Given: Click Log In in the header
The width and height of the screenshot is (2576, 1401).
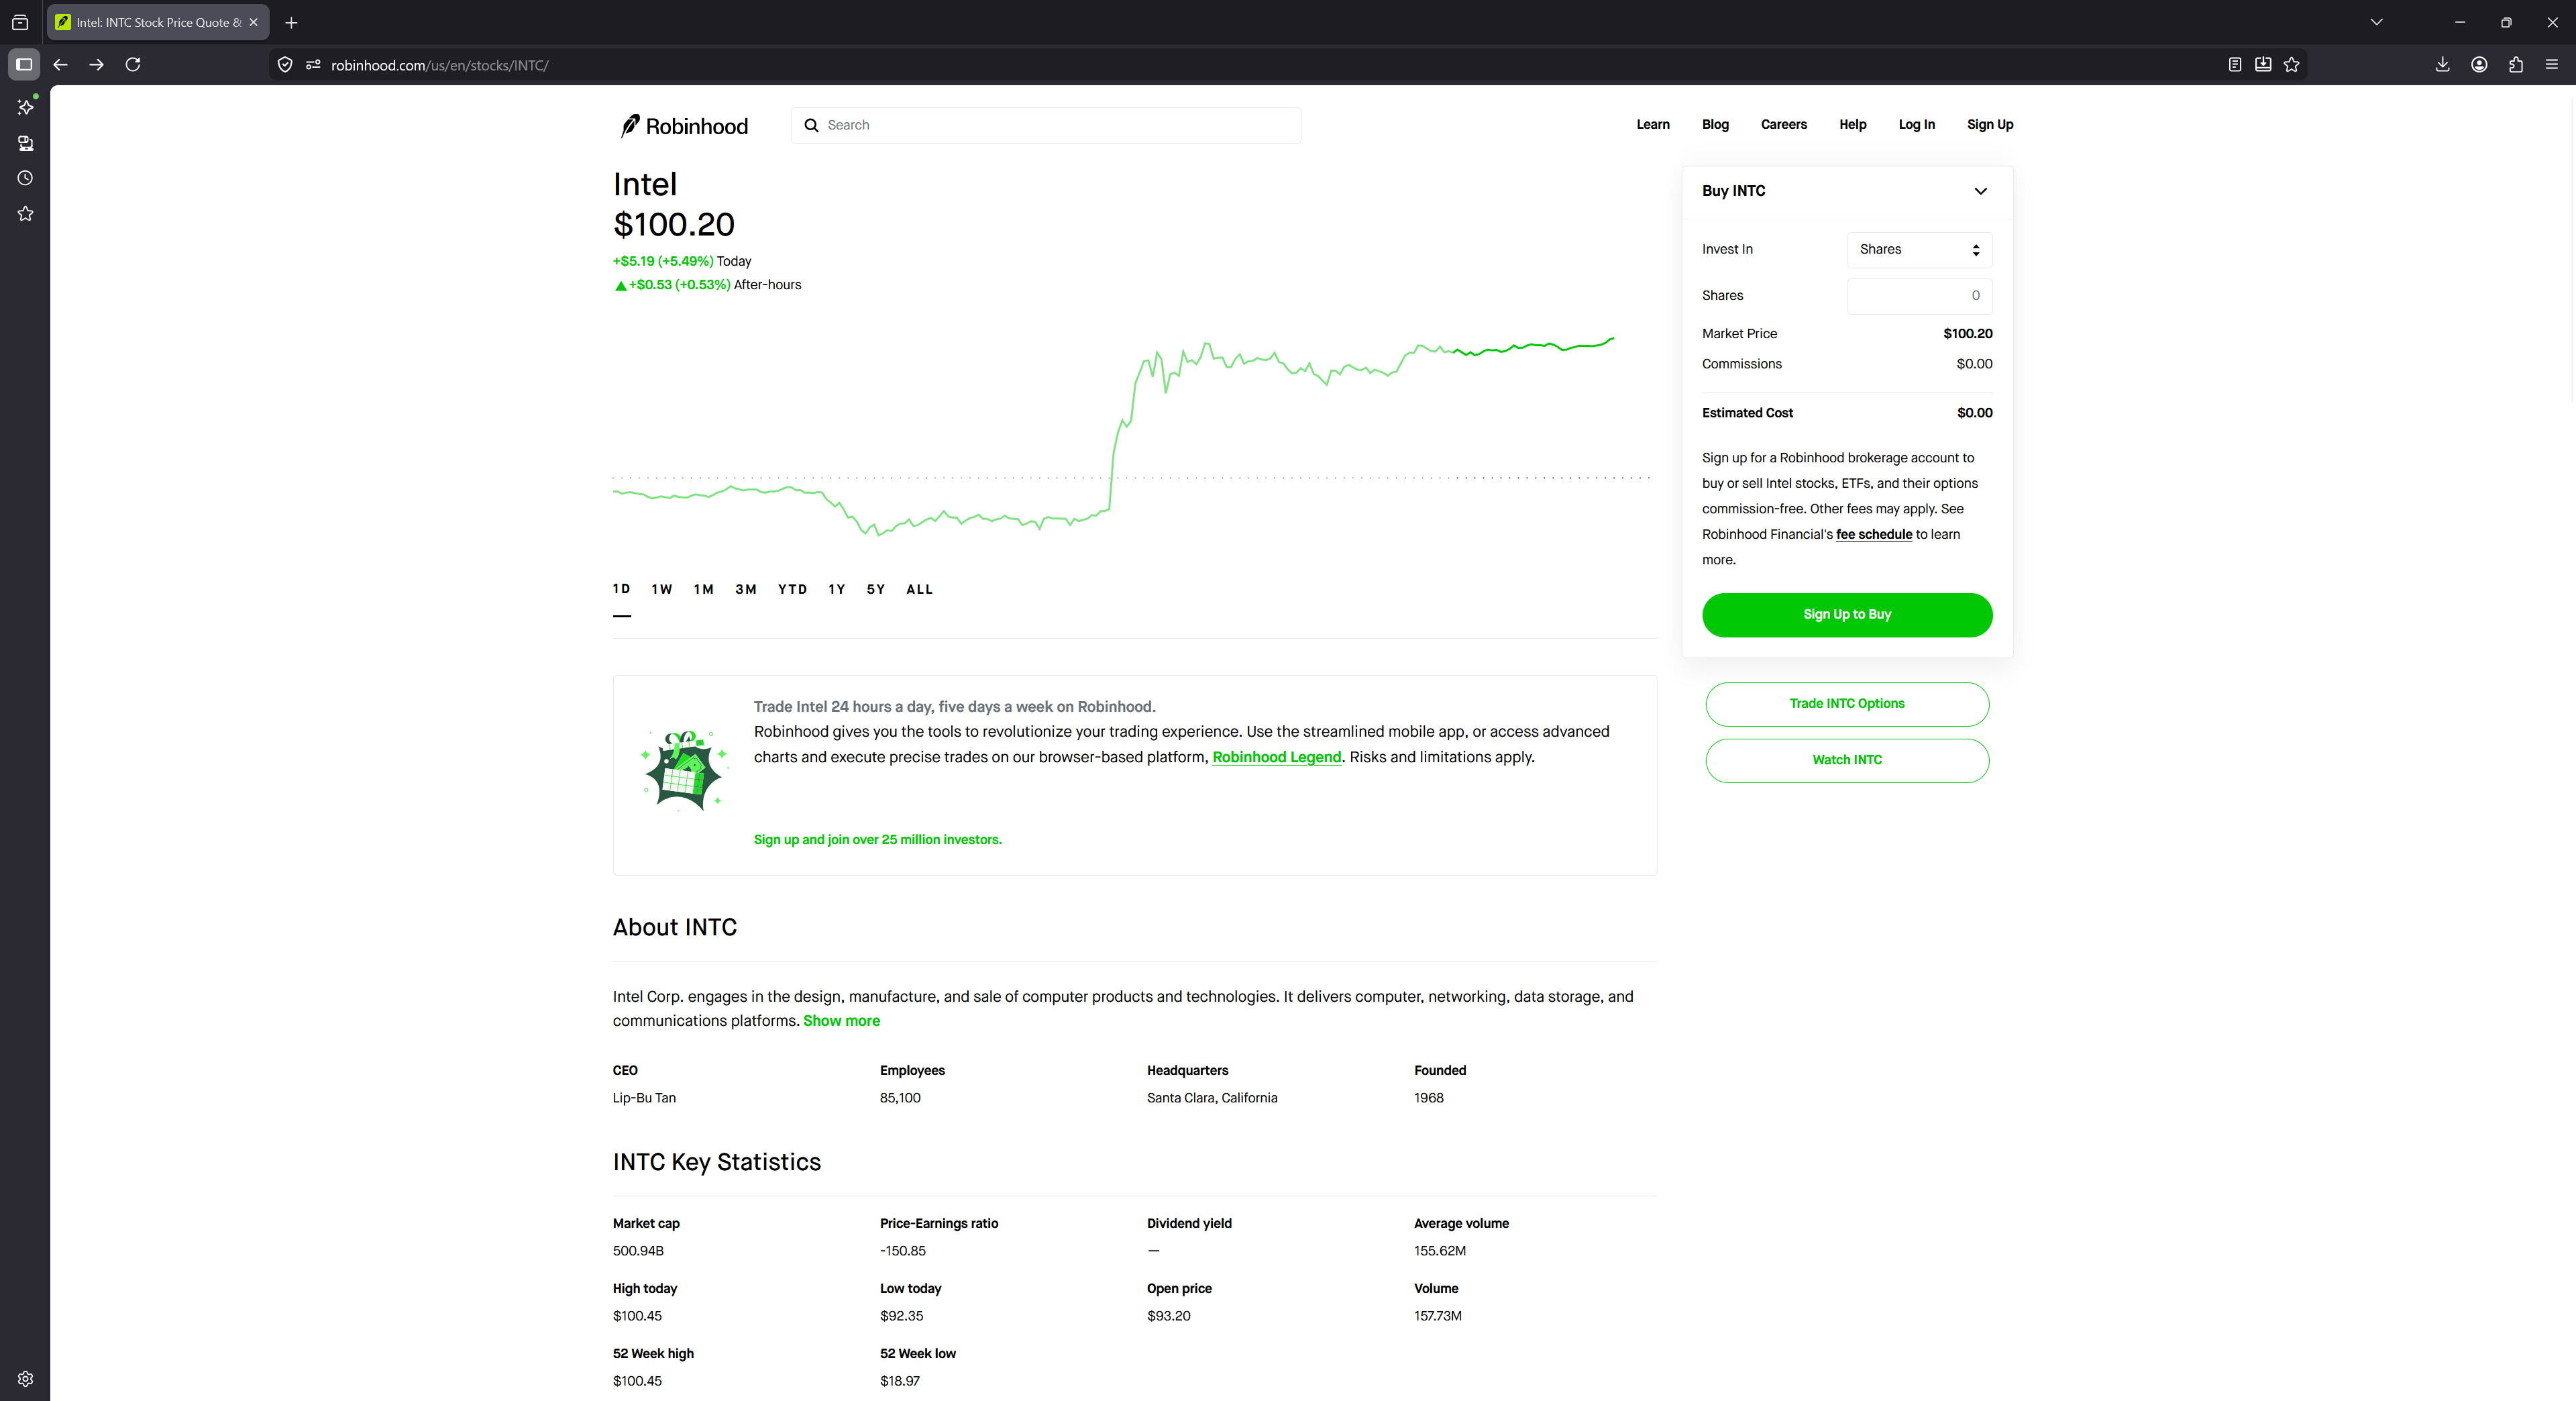Looking at the screenshot, I should click(x=1916, y=125).
